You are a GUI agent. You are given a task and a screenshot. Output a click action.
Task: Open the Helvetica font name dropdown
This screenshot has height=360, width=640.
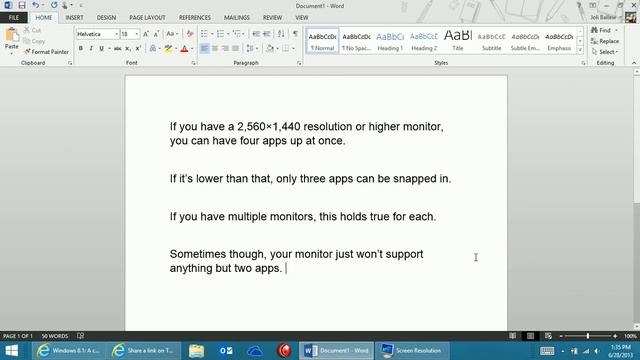tap(116, 34)
